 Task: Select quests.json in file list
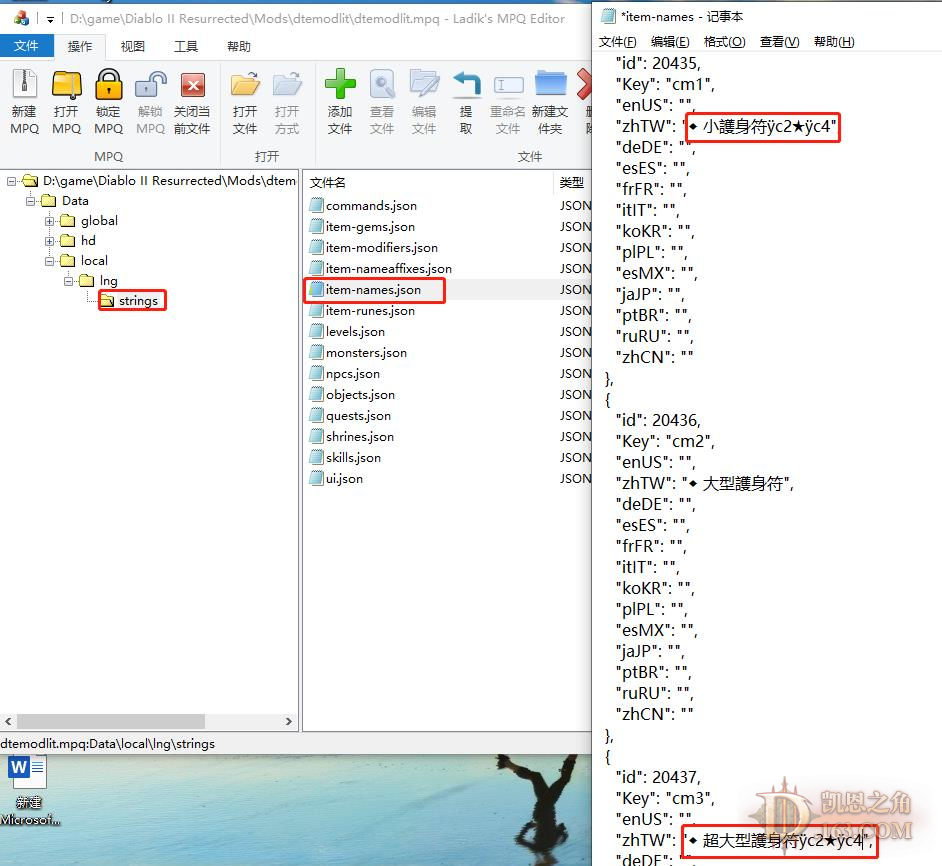pyautogui.click(x=358, y=416)
